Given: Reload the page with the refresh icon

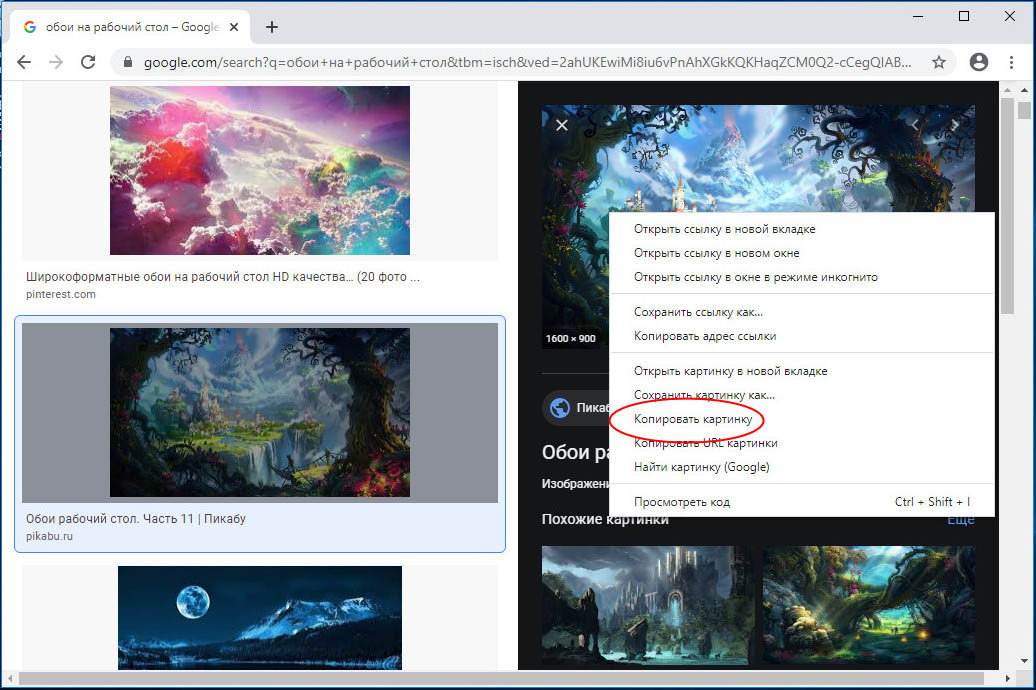Looking at the screenshot, I should tap(88, 62).
